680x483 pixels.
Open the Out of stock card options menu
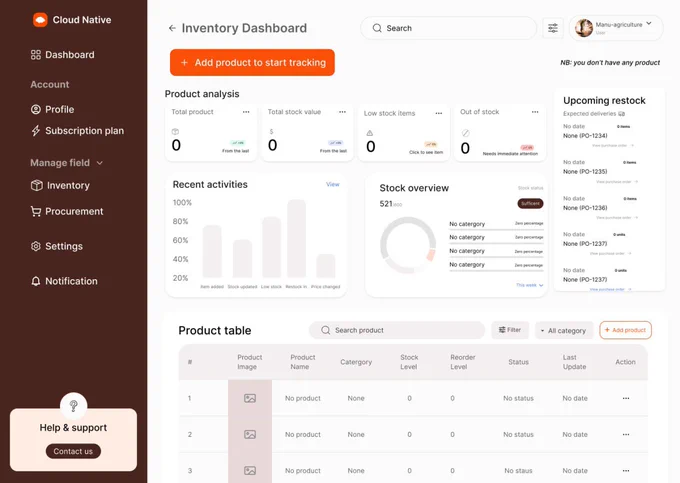click(x=535, y=112)
